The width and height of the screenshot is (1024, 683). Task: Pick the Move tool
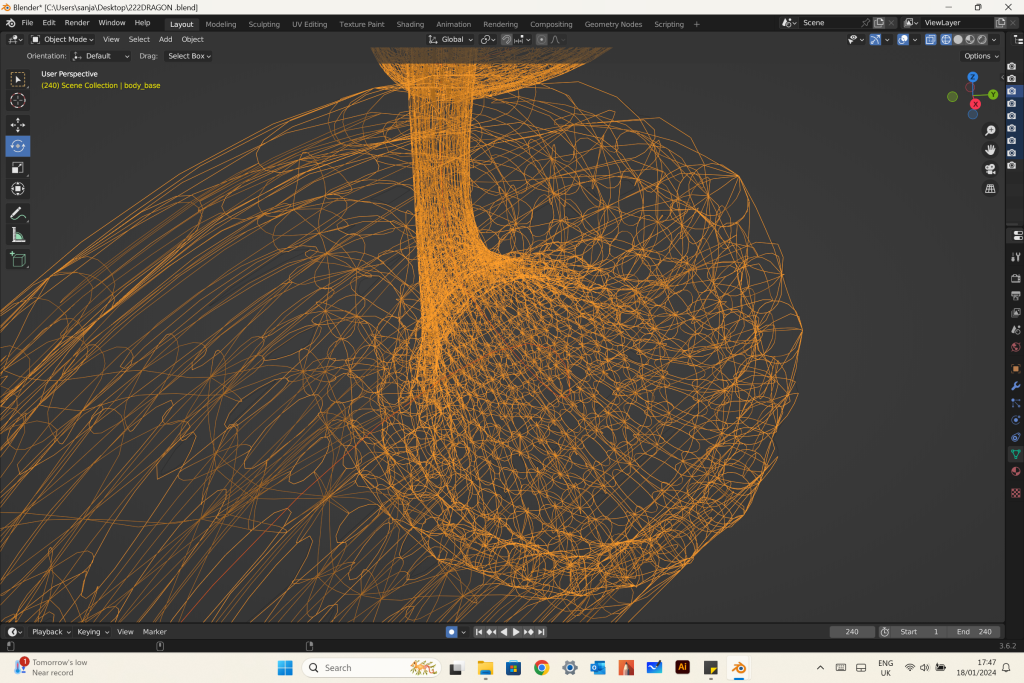click(18, 125)
